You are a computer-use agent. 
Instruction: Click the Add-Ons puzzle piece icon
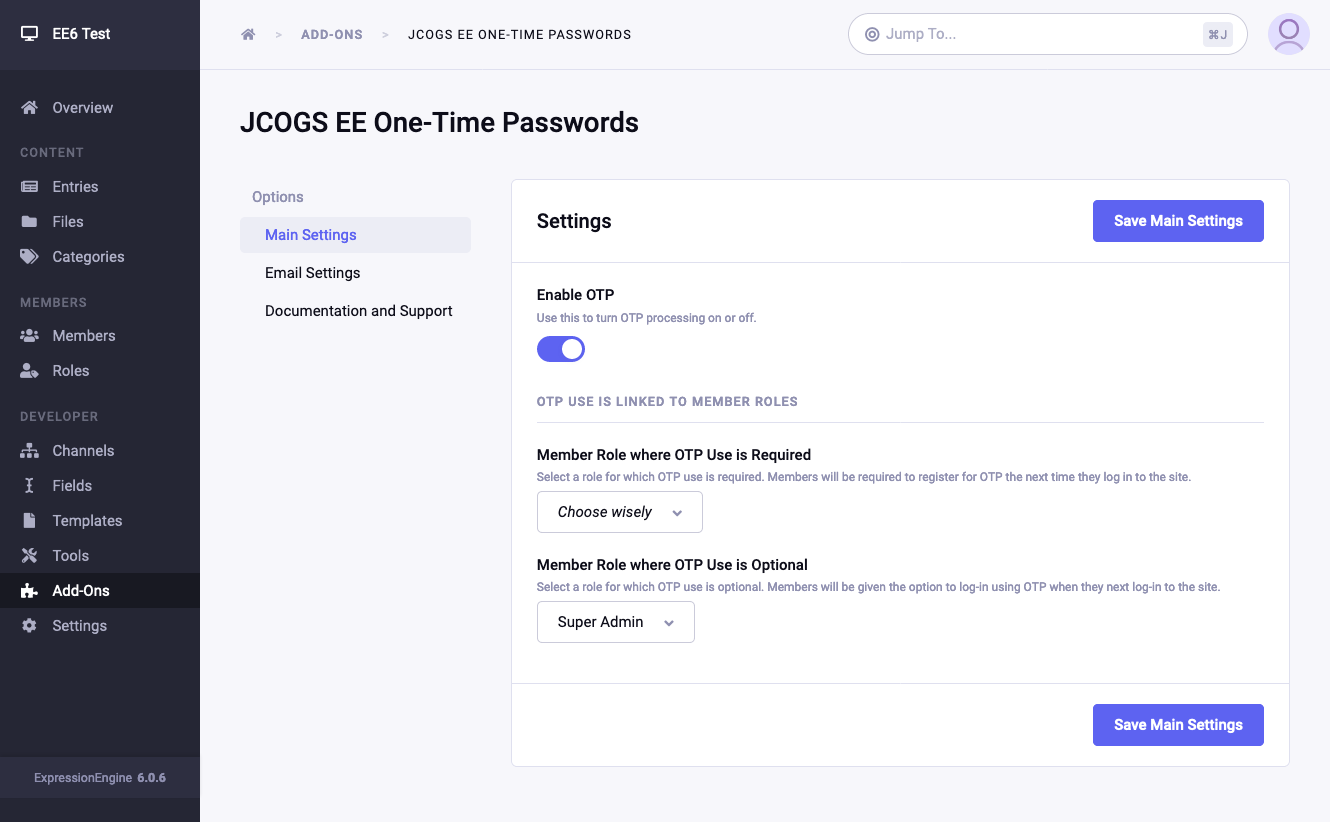click(x=29, y=591)
